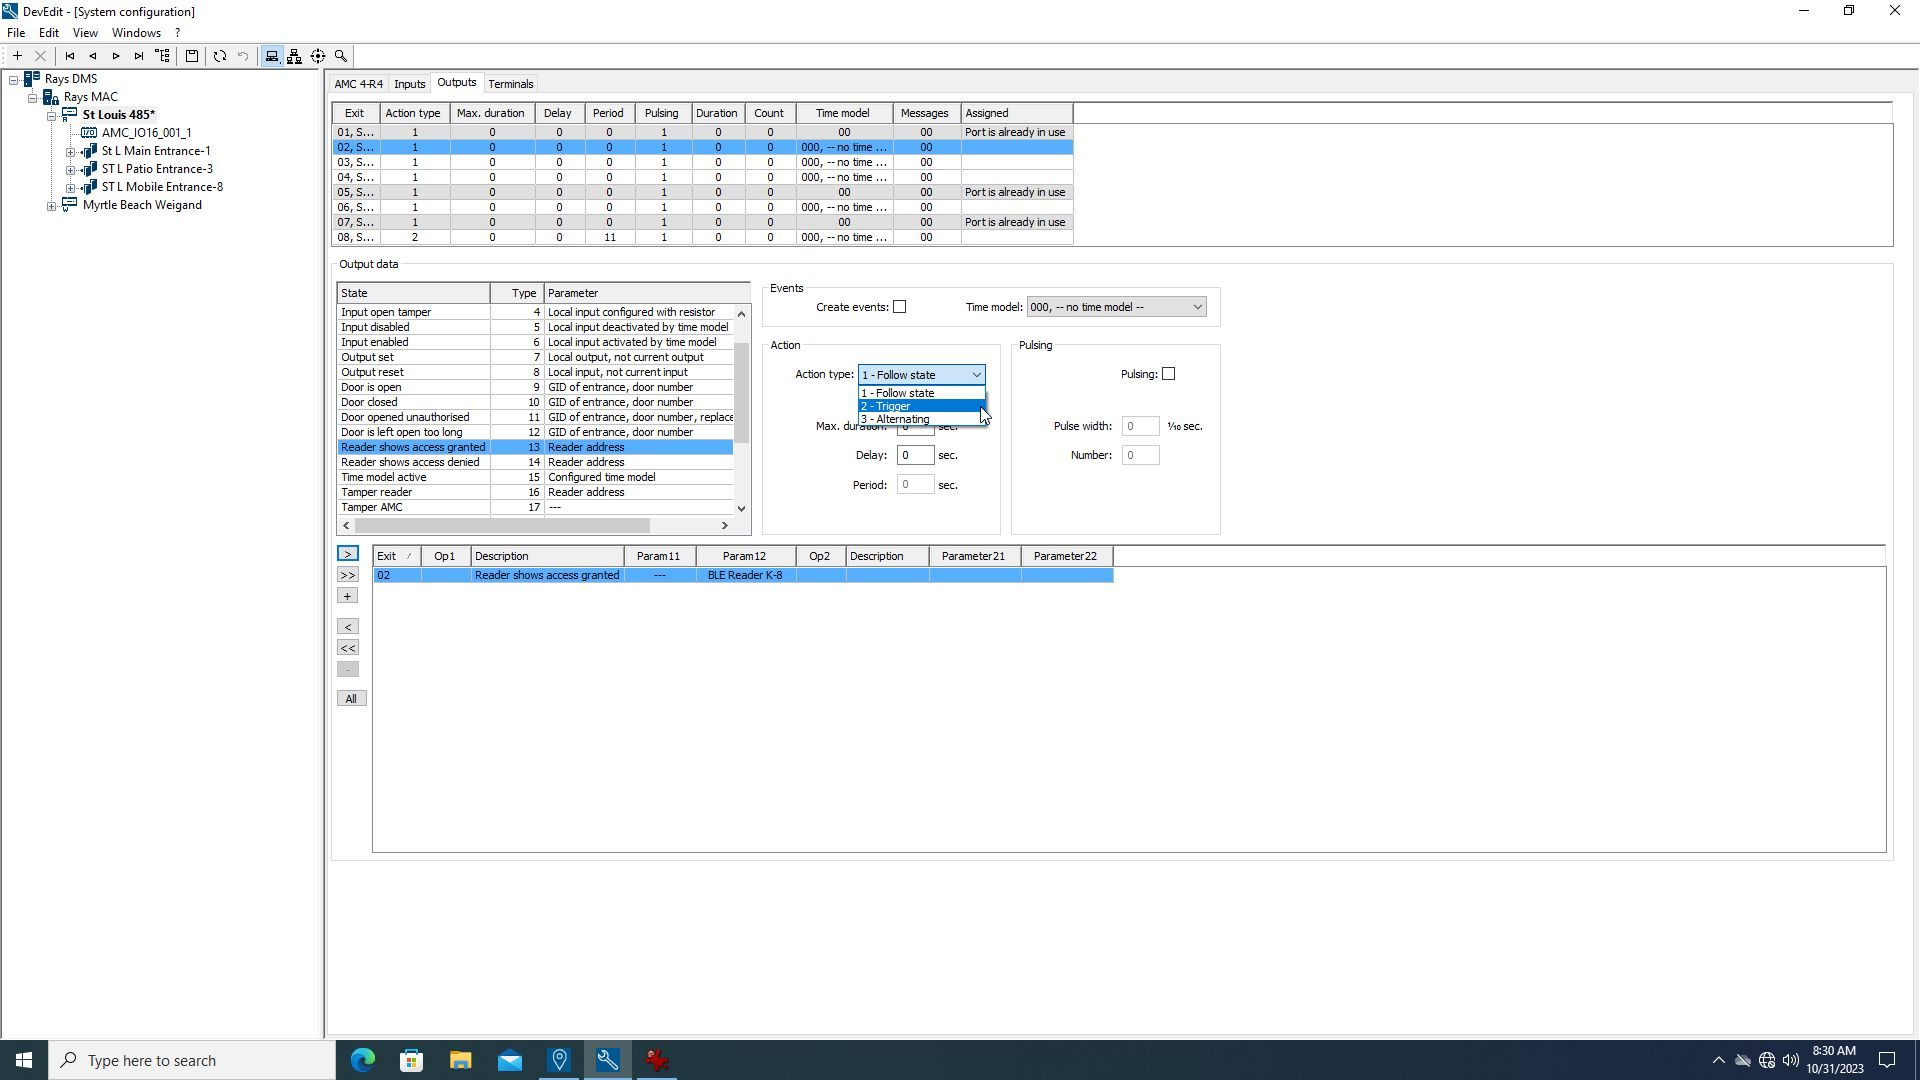Expand the Myrtle Beach Weigand tree node
Screen dimensions: 1920x1080
[x=52, y=206]
